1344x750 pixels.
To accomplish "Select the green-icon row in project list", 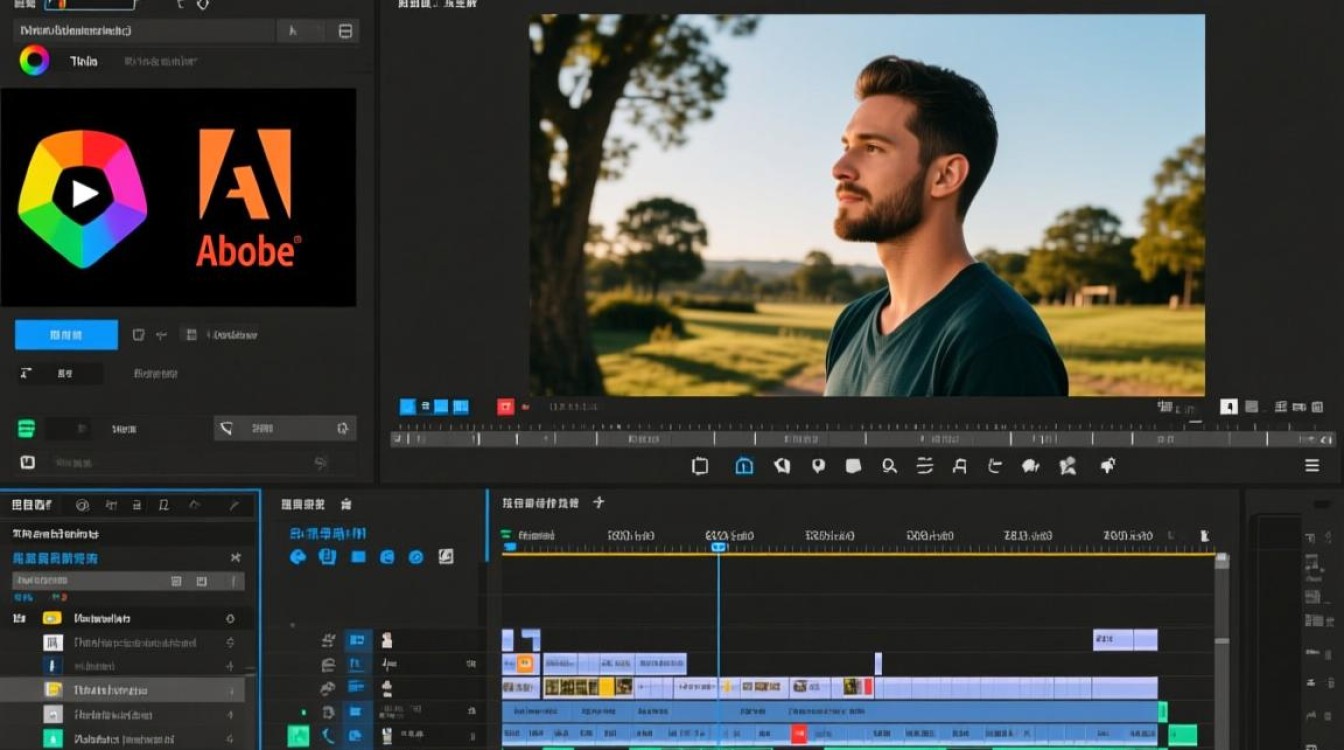I will 128,738.
